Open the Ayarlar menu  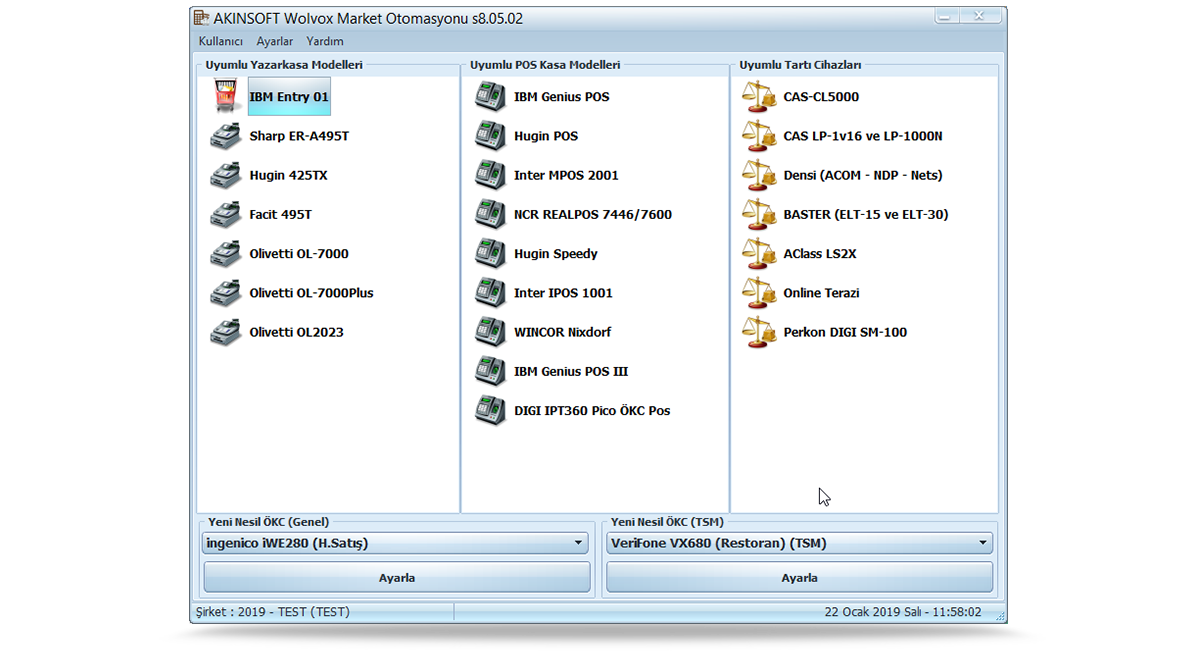tap(275, 41)
